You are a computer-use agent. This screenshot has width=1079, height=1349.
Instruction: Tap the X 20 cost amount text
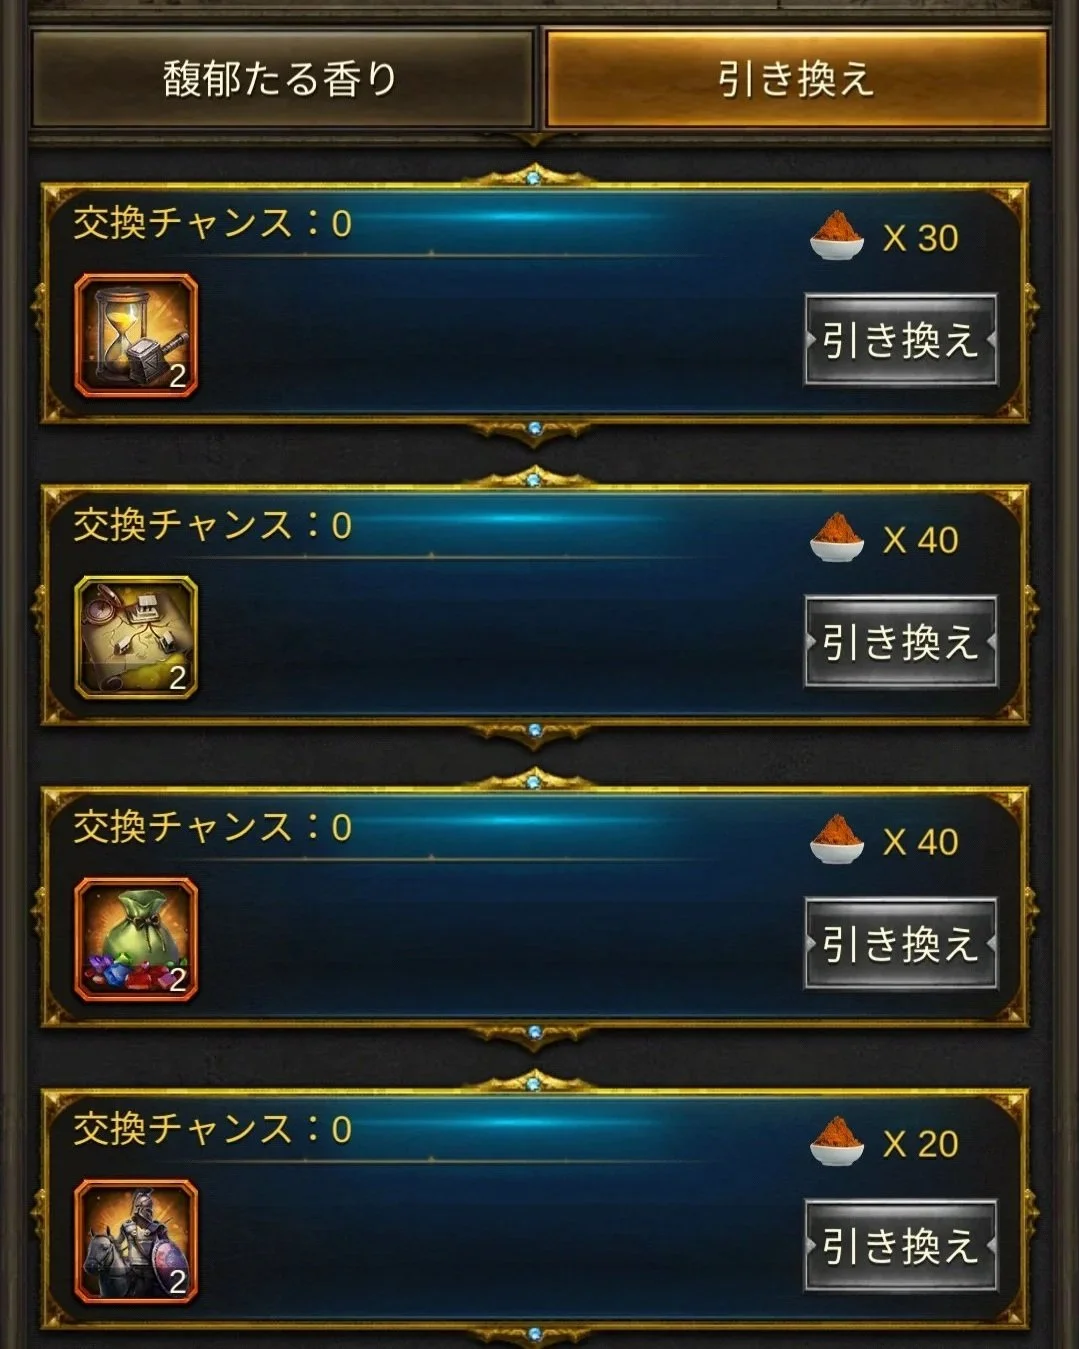point(920,1144)
